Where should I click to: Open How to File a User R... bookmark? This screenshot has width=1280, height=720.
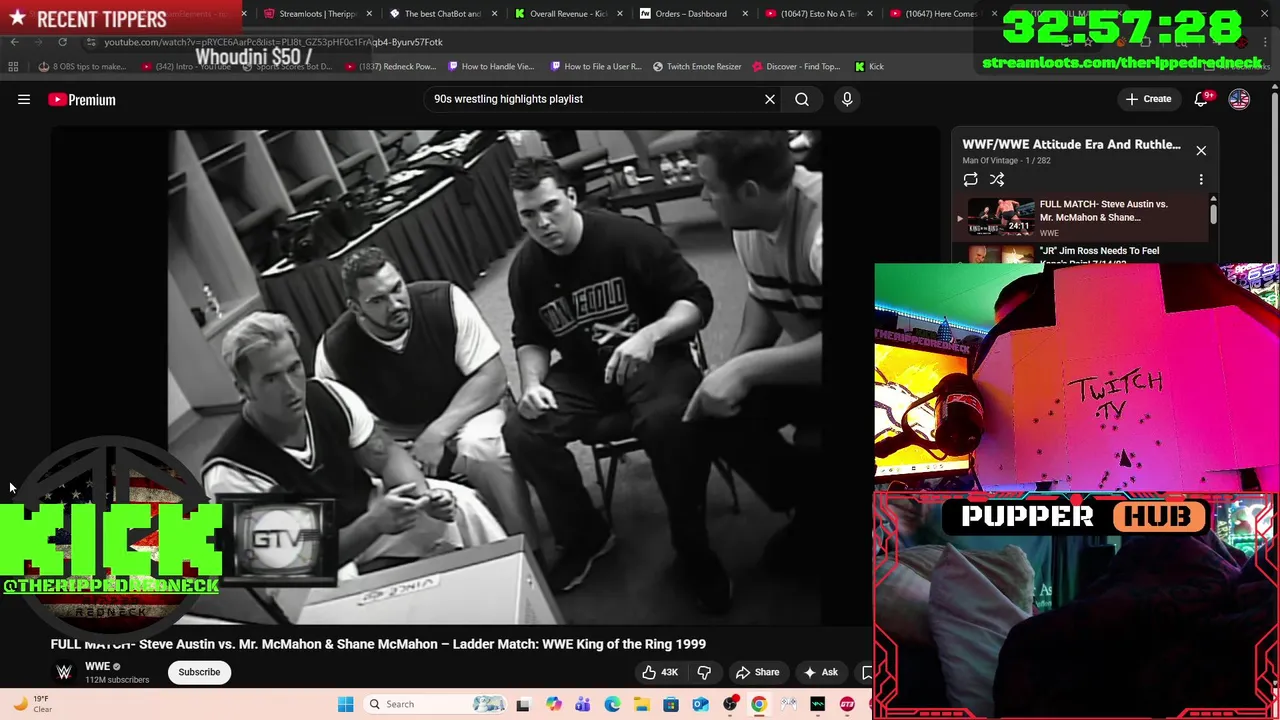coord(596,66)
